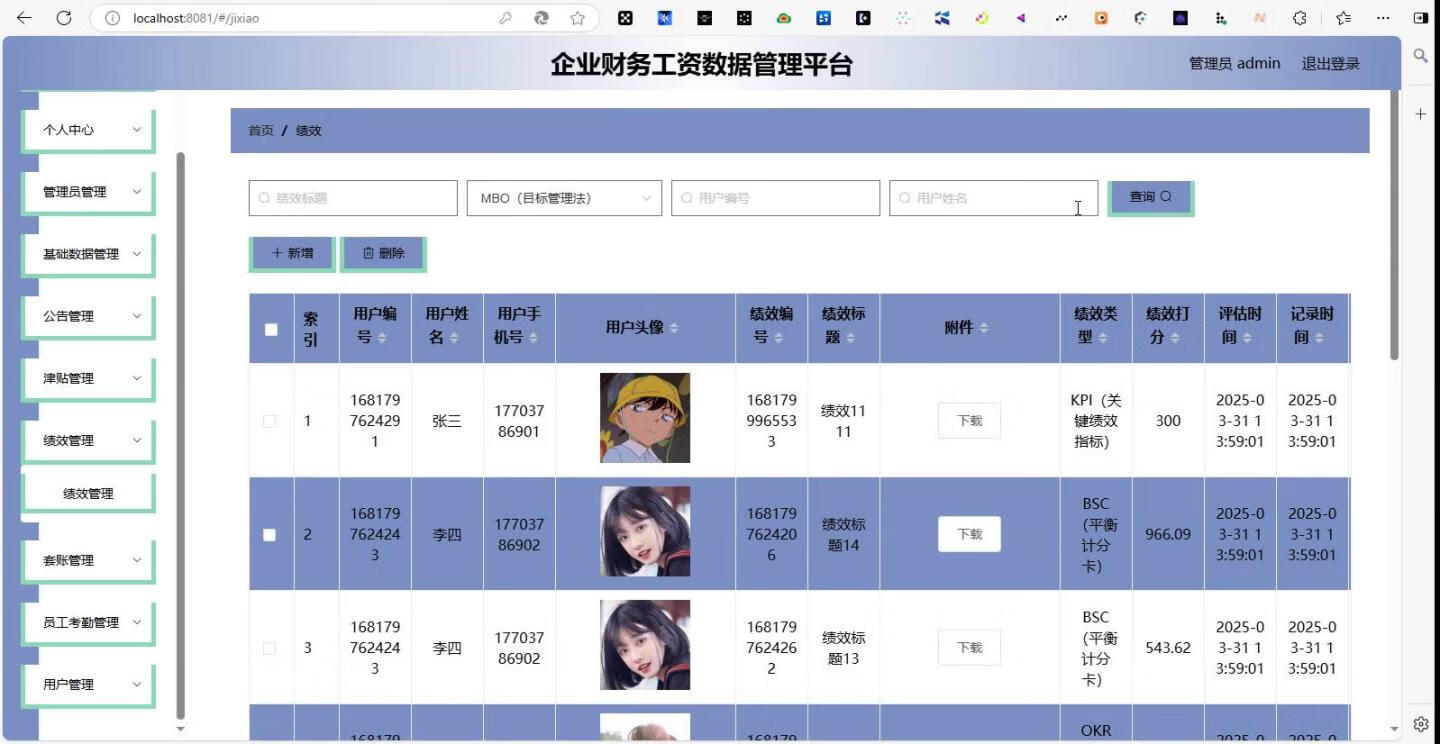Check the row 1 checkbox for 张三
The height and width of the screenshot is (744, 1440).
pyautogui.click(x=269, y=421)
